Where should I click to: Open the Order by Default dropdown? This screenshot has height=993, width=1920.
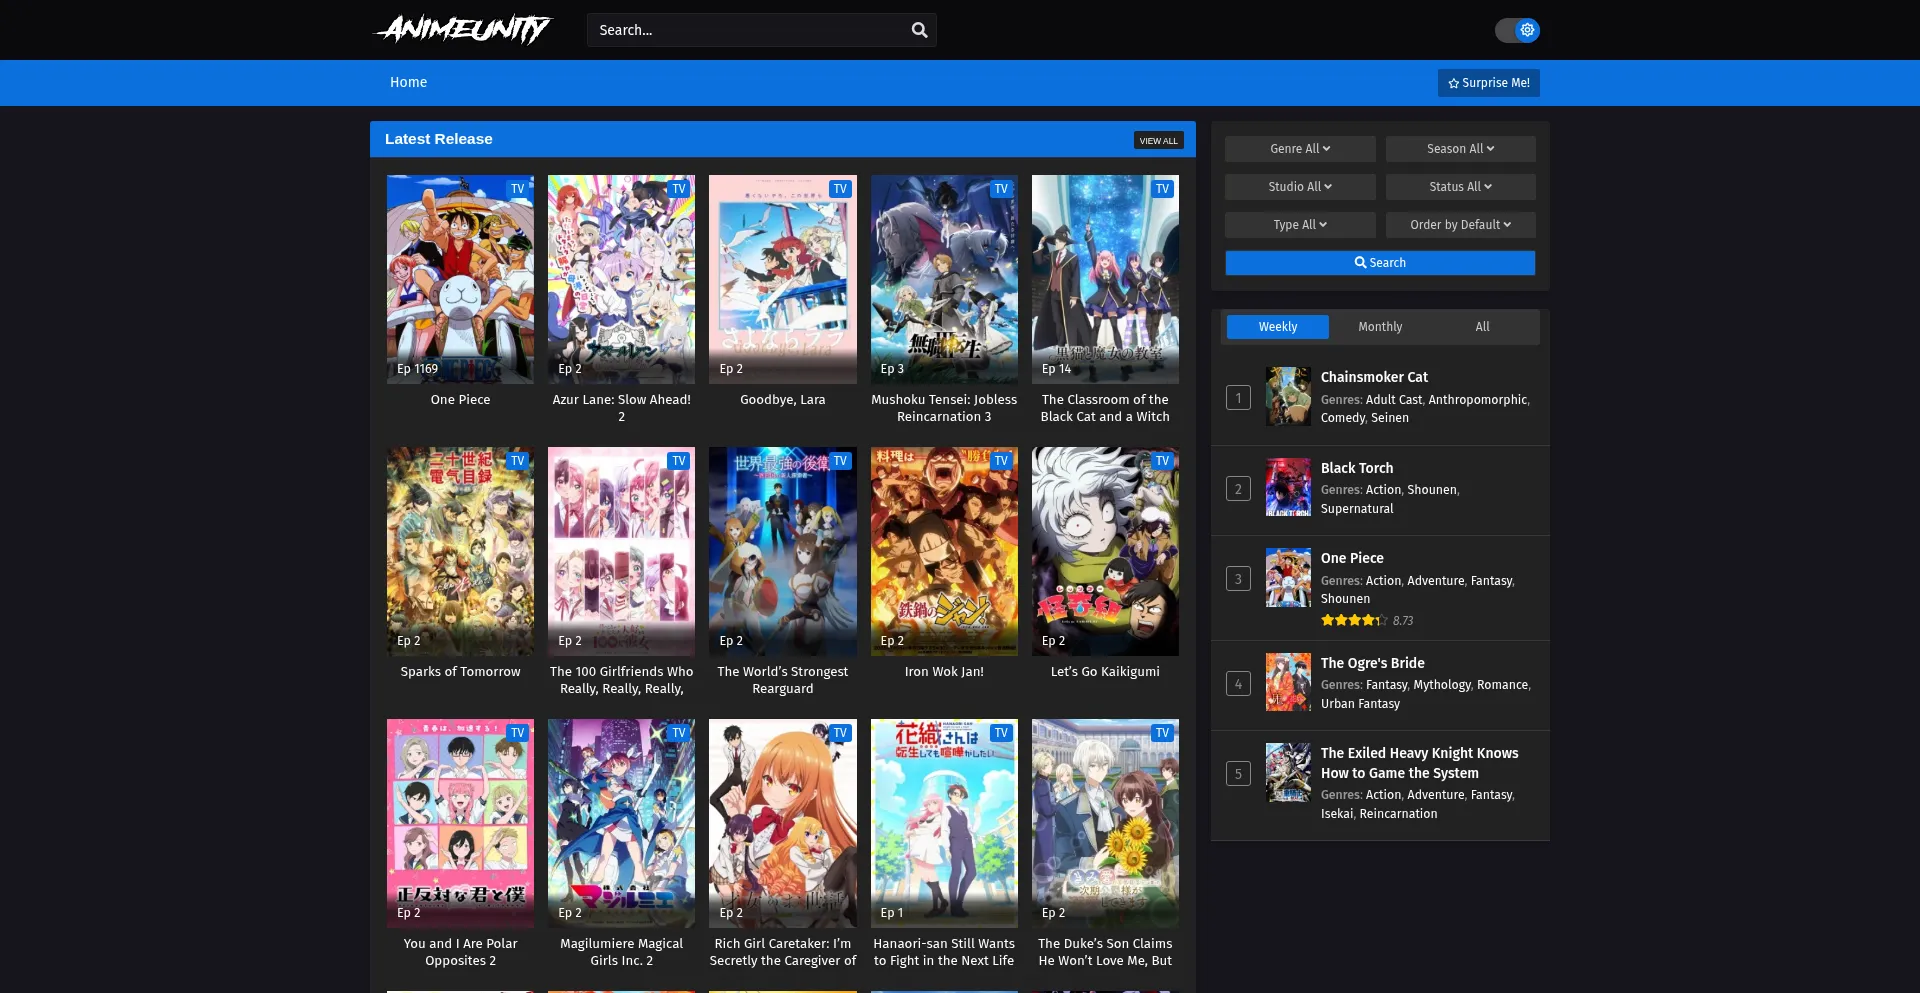pos(1460,225)
